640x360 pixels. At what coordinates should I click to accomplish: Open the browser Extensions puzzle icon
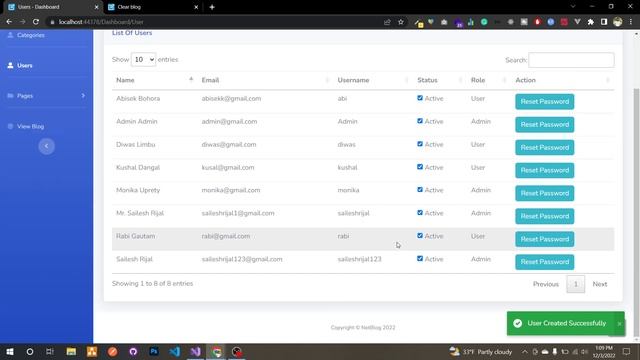(x=591, y=22)
